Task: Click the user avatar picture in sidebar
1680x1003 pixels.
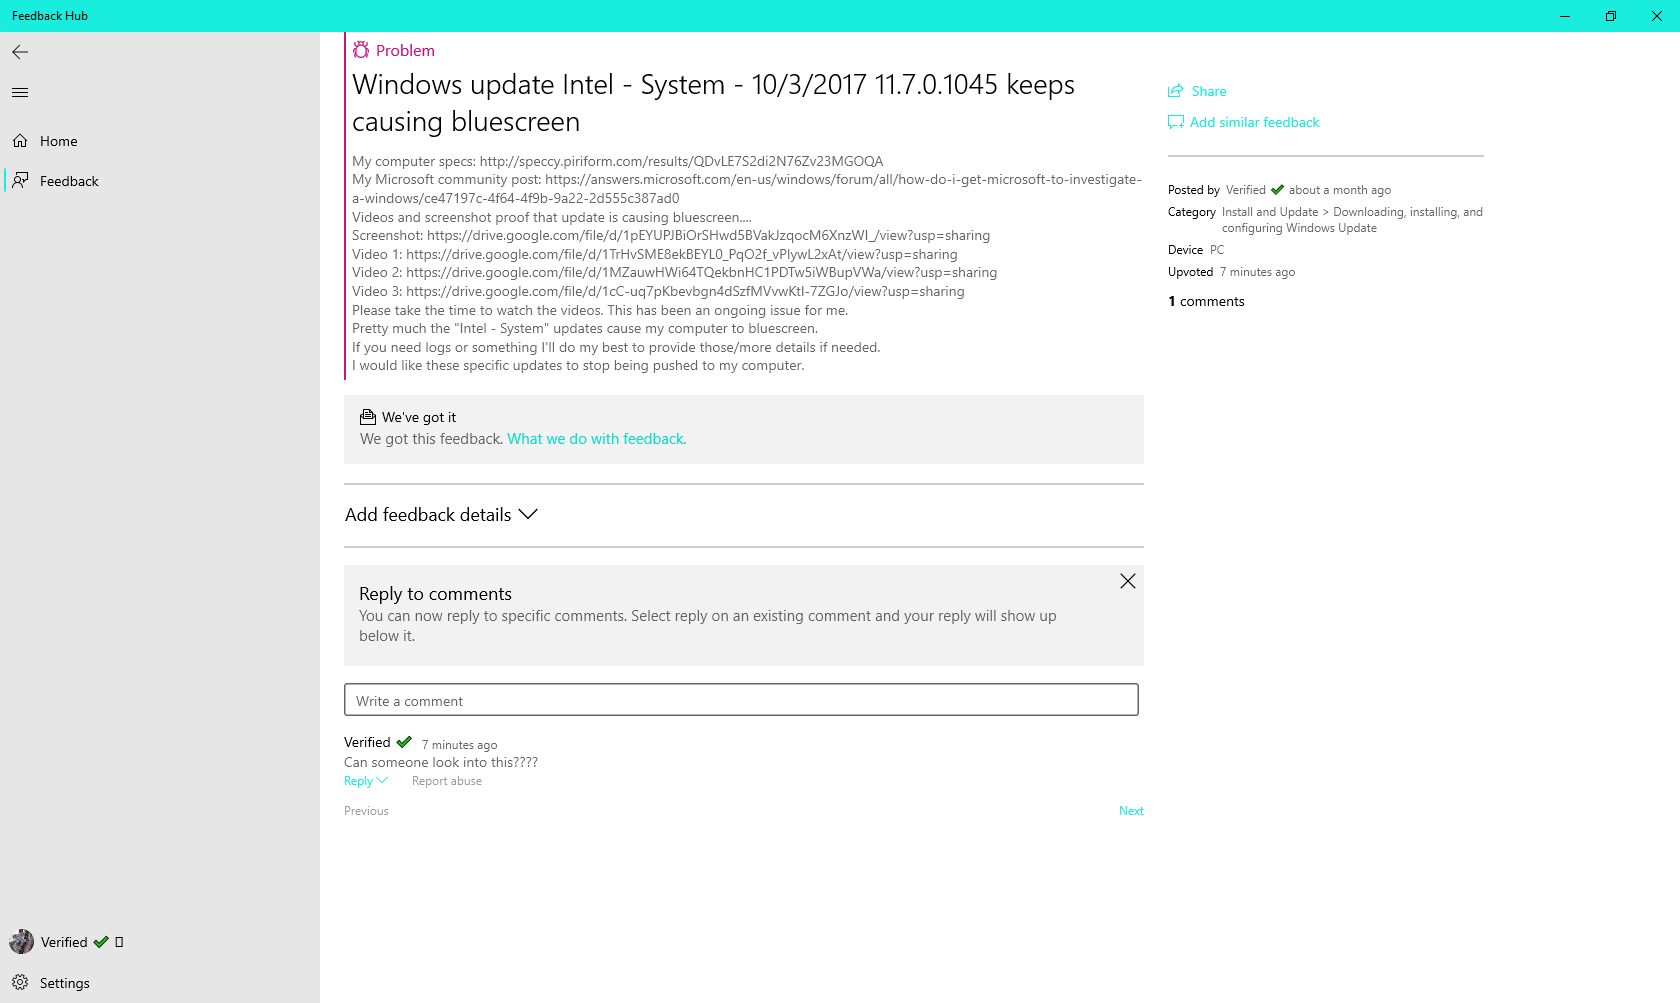Action: coord(21,942)
